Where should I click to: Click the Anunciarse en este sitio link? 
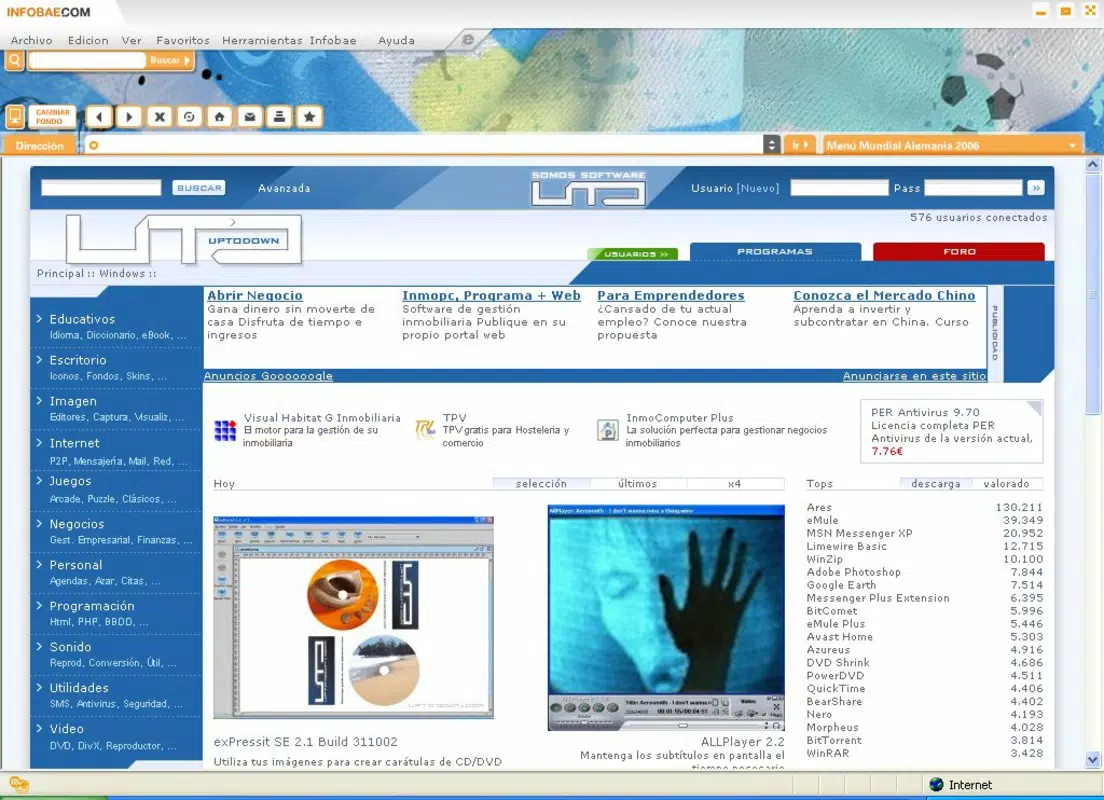pos(914,376)
